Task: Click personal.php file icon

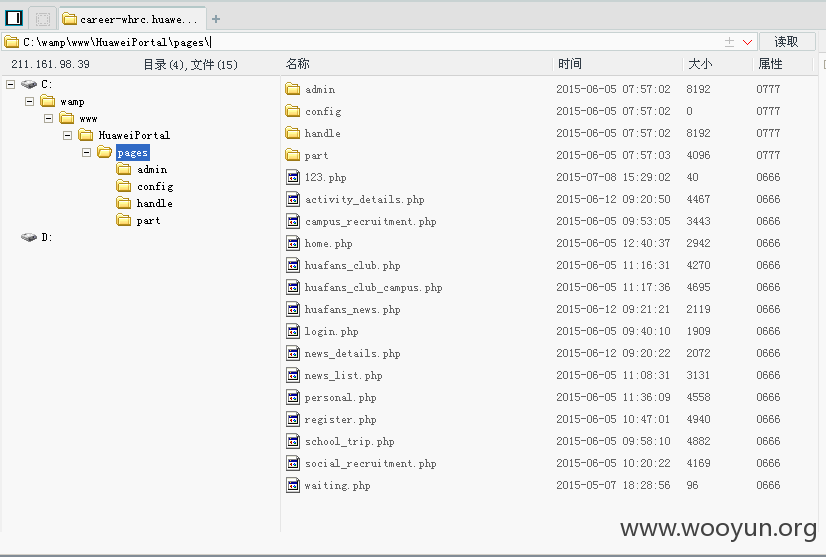Action: pos(293,397)
